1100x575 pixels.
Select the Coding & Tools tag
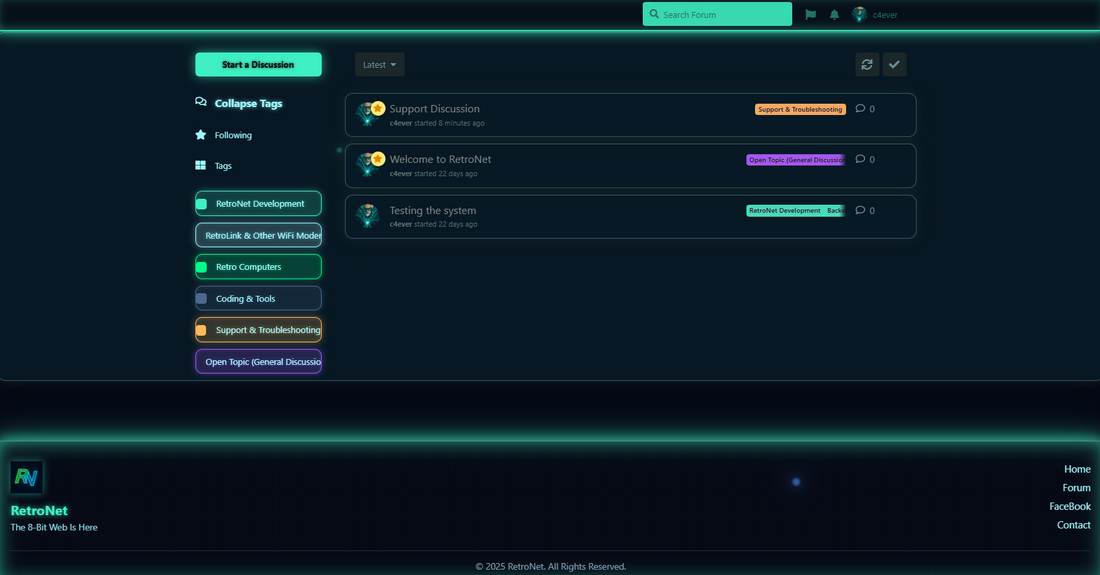(258, 298)
